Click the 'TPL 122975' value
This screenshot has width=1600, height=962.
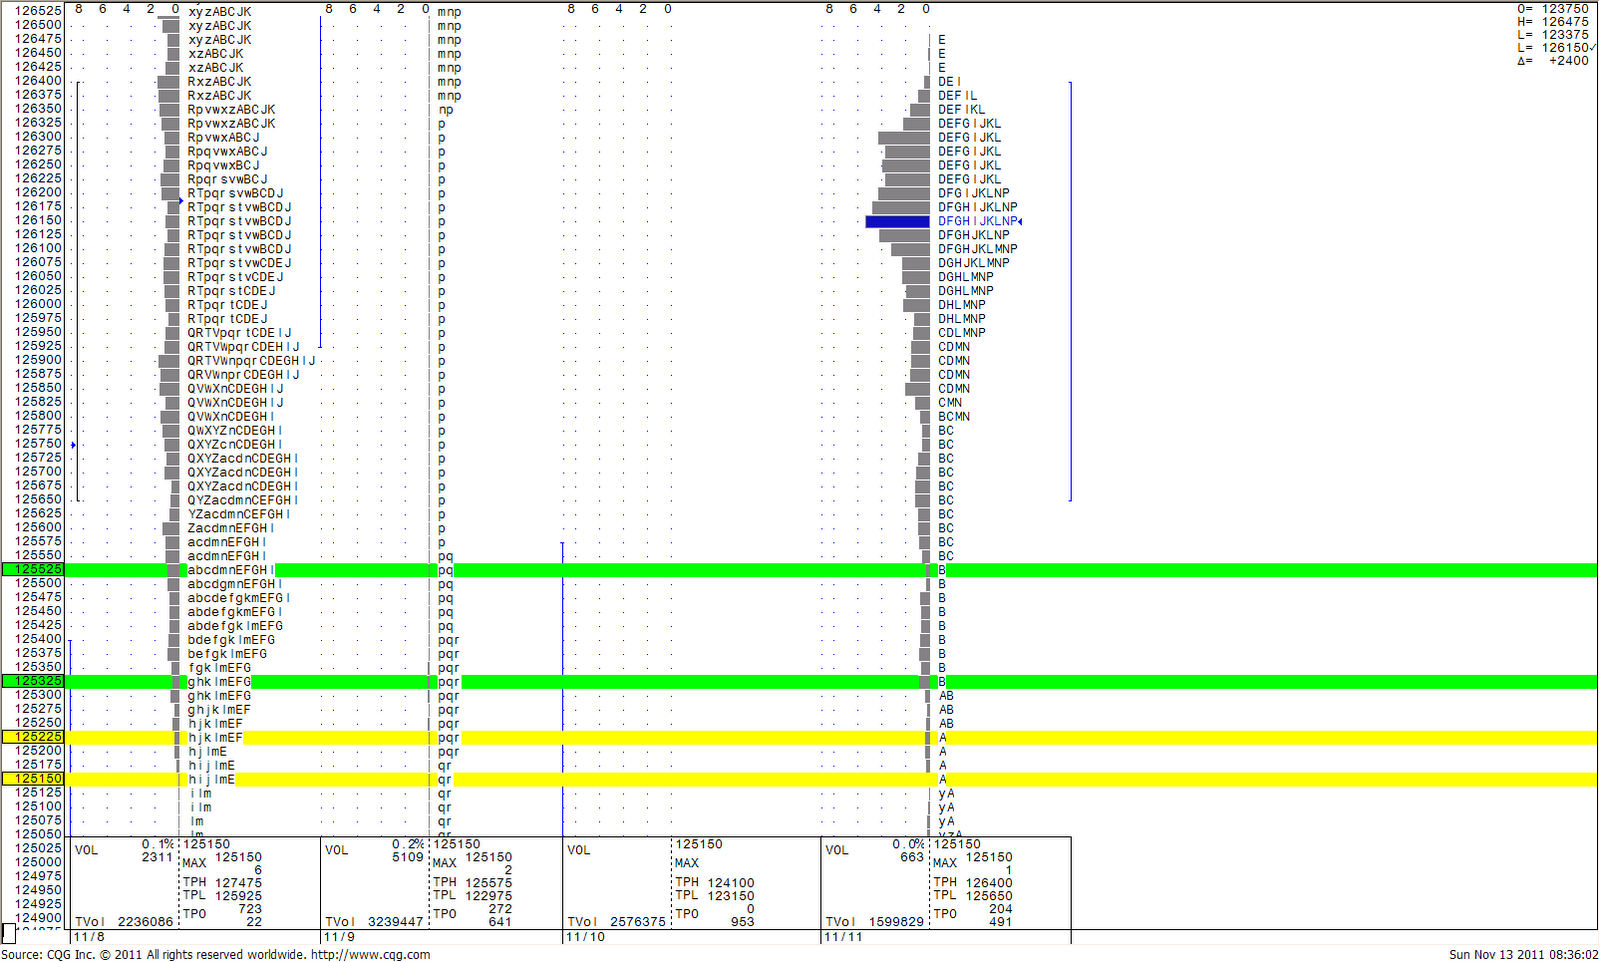[472, 895]
